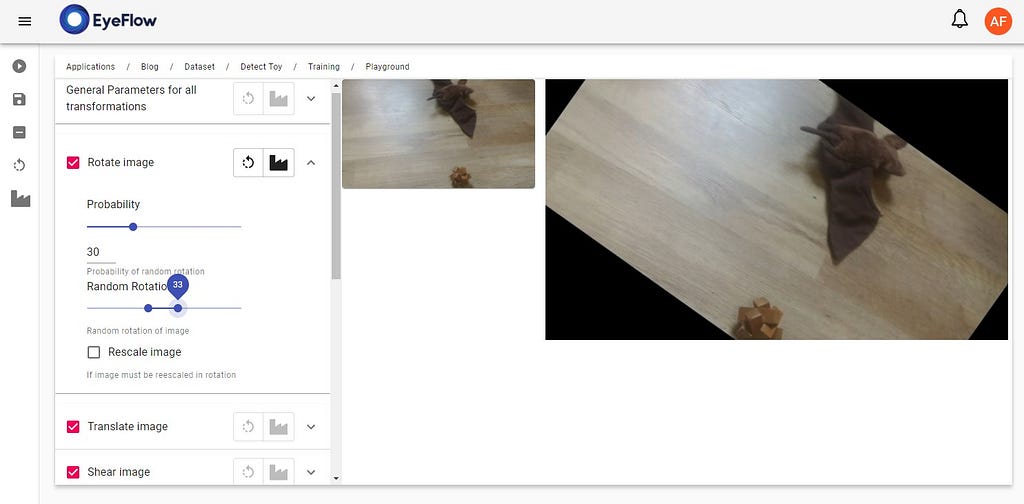Viewport: 1024px width, 504px height.
Task: Click the rotated preview image
Action: point(776,210)
